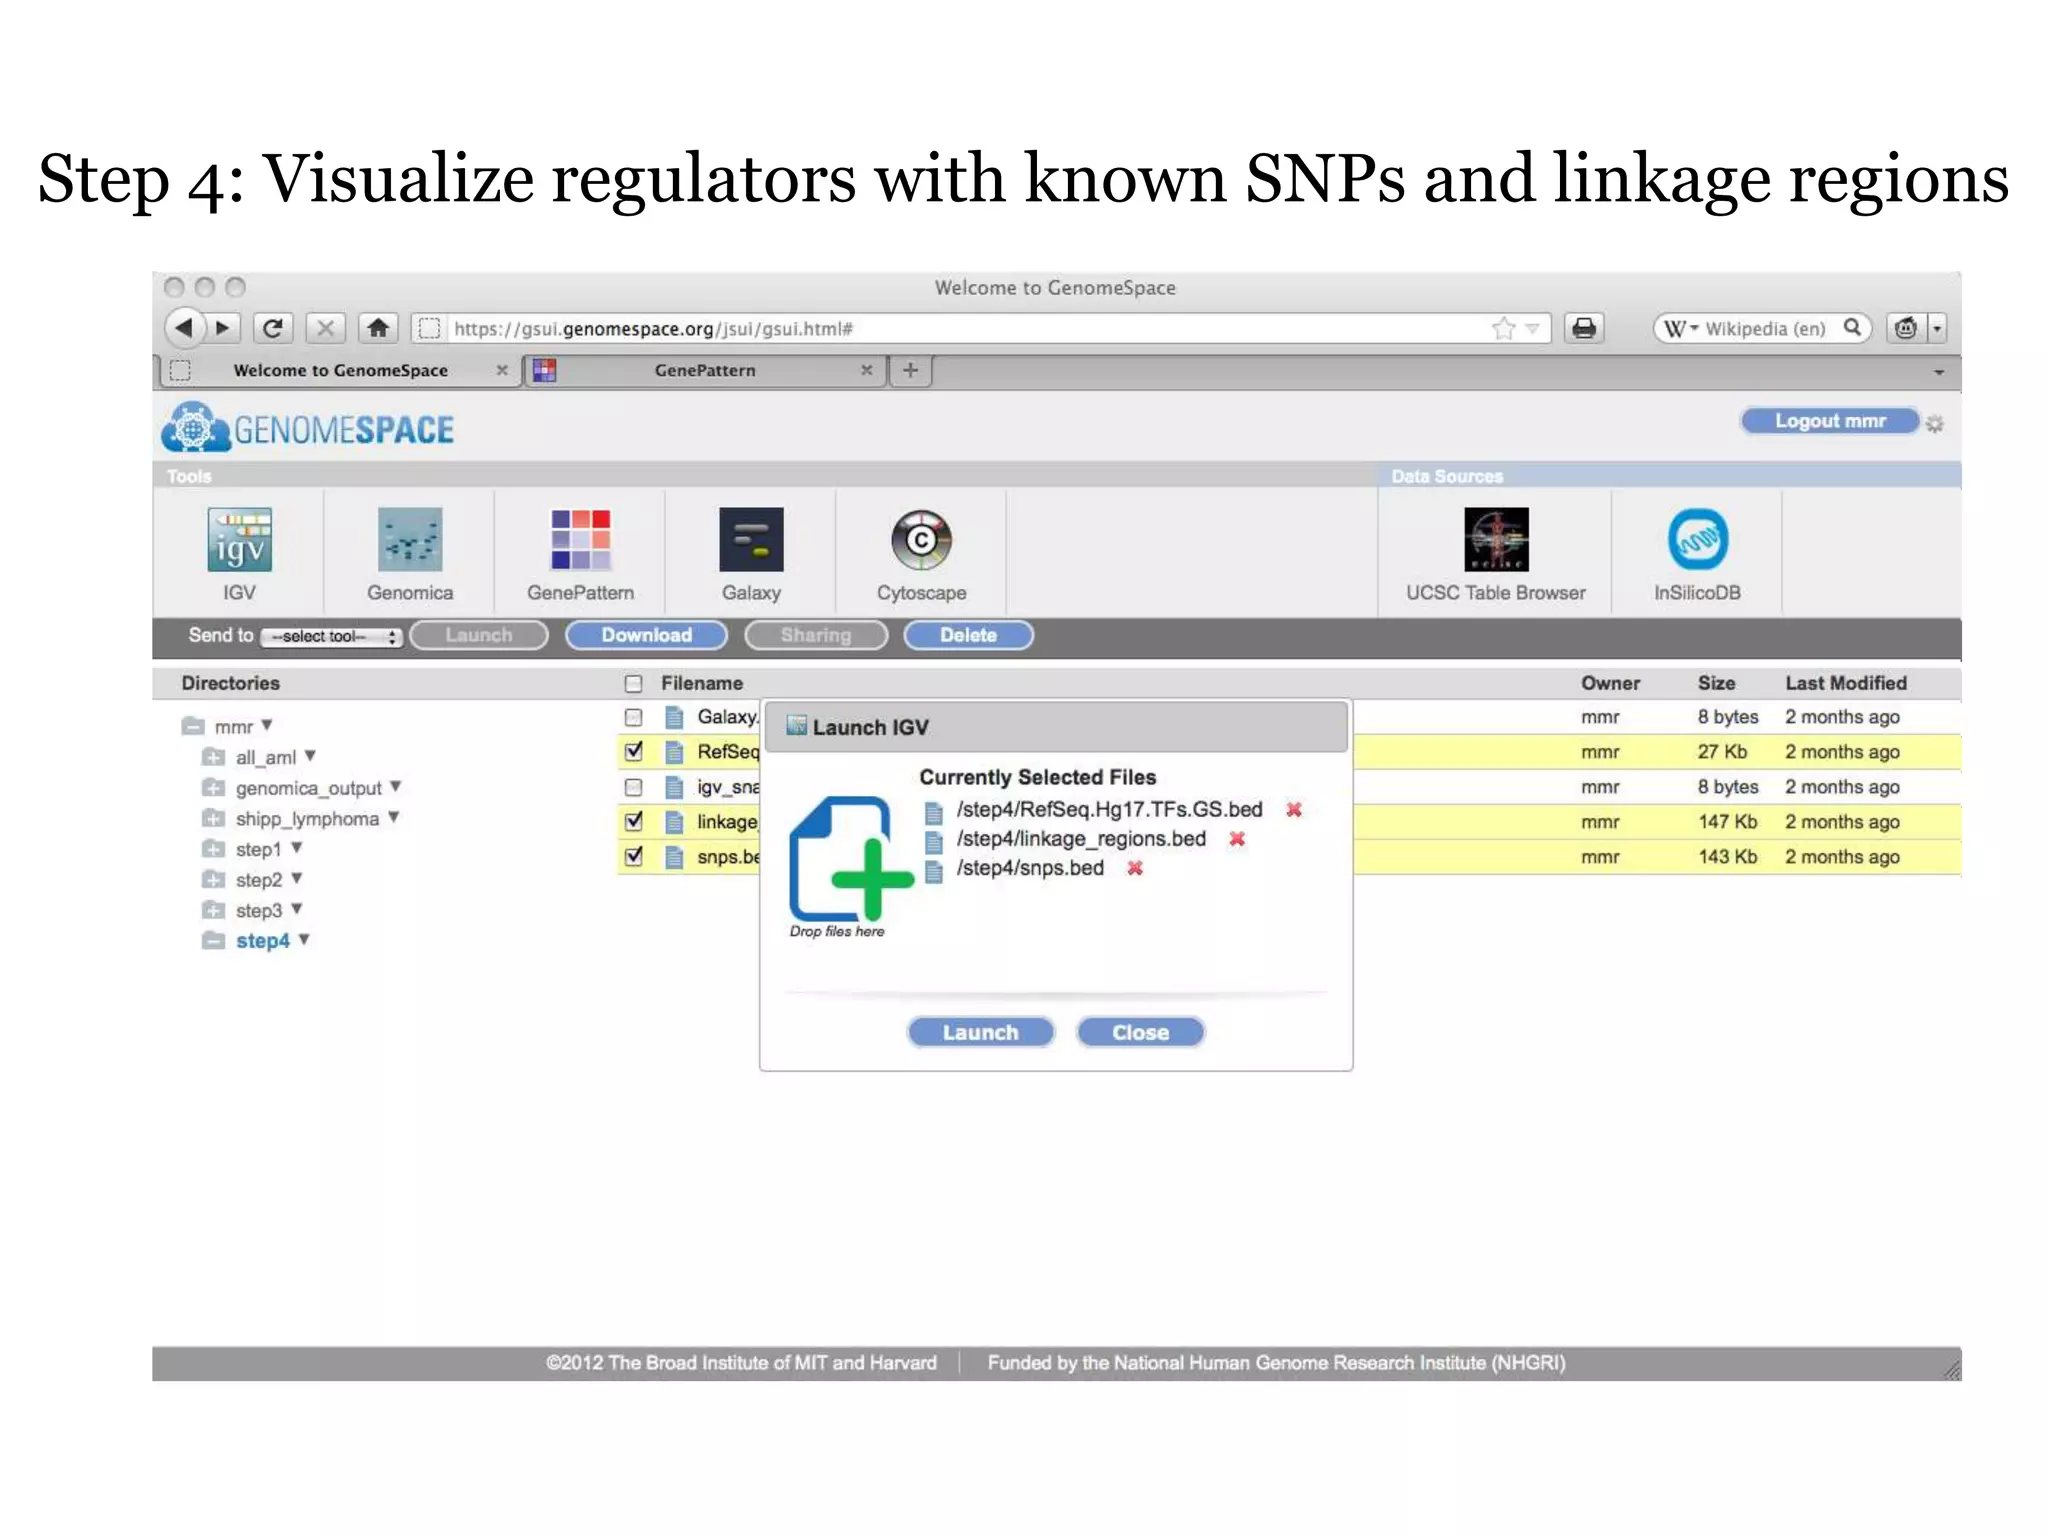Sort by Last Modified column header
Viewport: 2048px width, 1536px height.
click(x=1846, y=683)
